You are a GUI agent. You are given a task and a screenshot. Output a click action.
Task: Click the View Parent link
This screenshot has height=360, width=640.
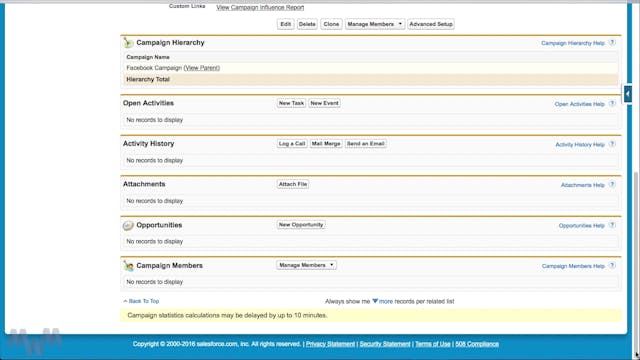pyautogui.click(x=202, y=68)
